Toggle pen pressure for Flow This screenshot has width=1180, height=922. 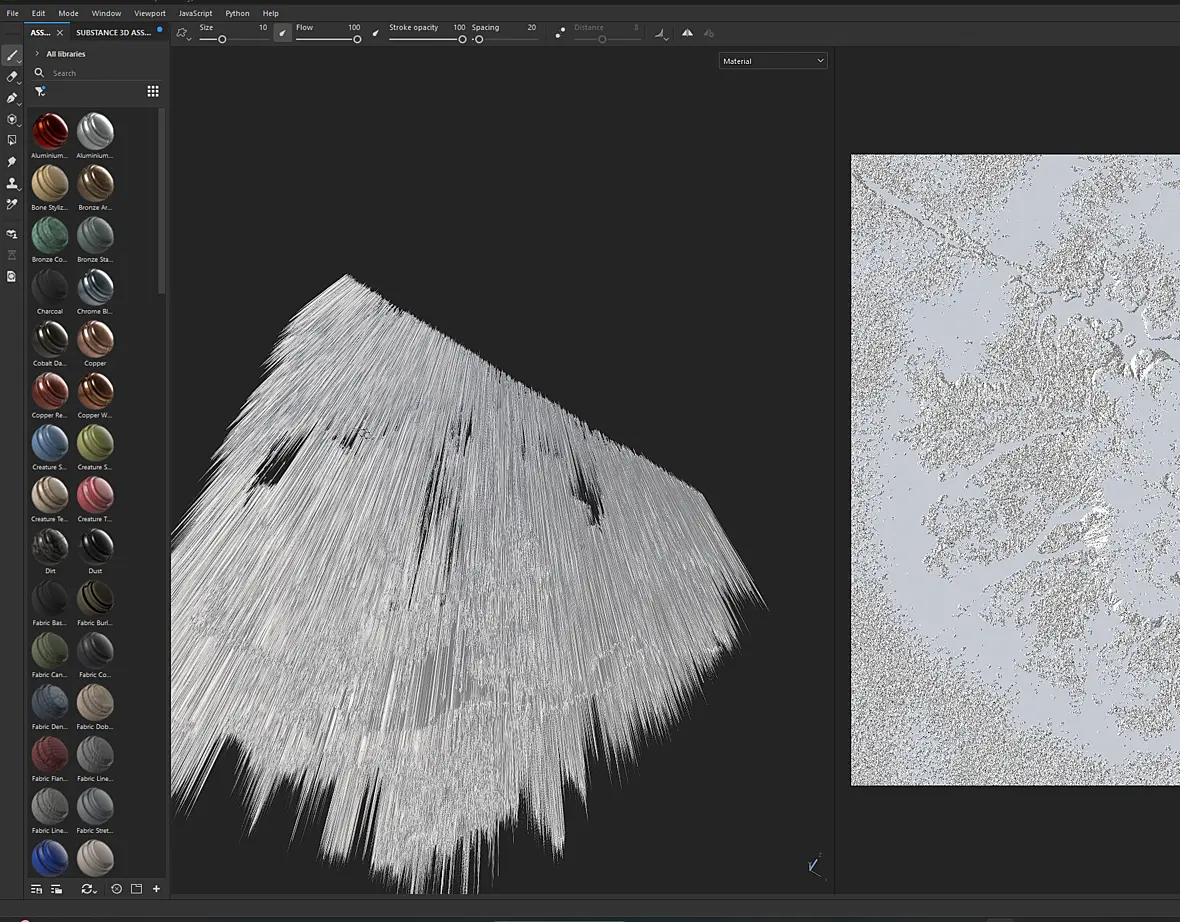376,32
